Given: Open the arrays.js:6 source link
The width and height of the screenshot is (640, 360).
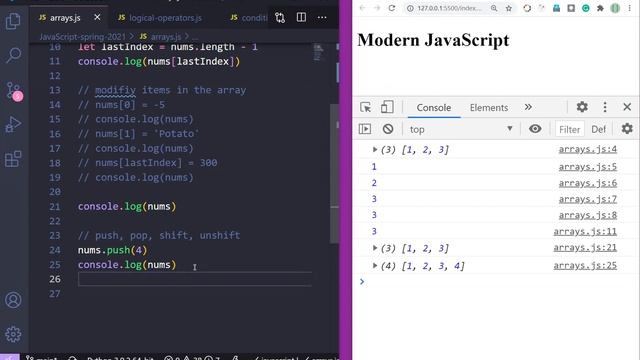Looking at the screenshot, I should coord(587,183).
